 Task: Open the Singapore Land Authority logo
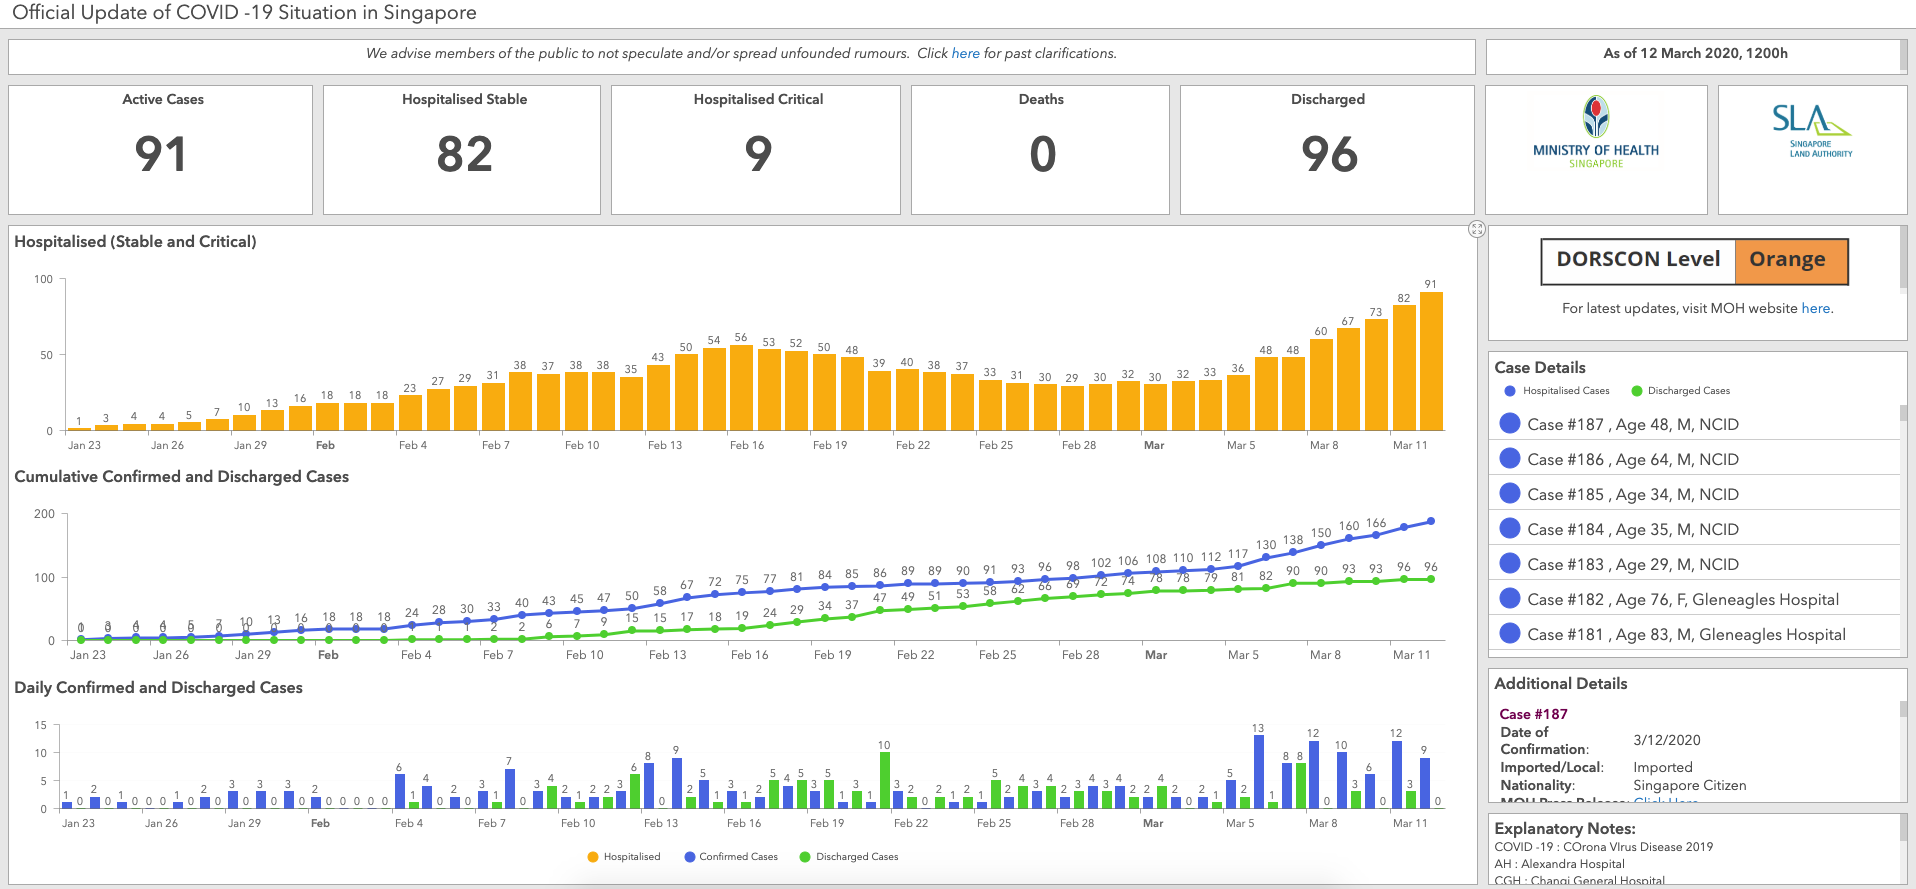[1812, 131]
